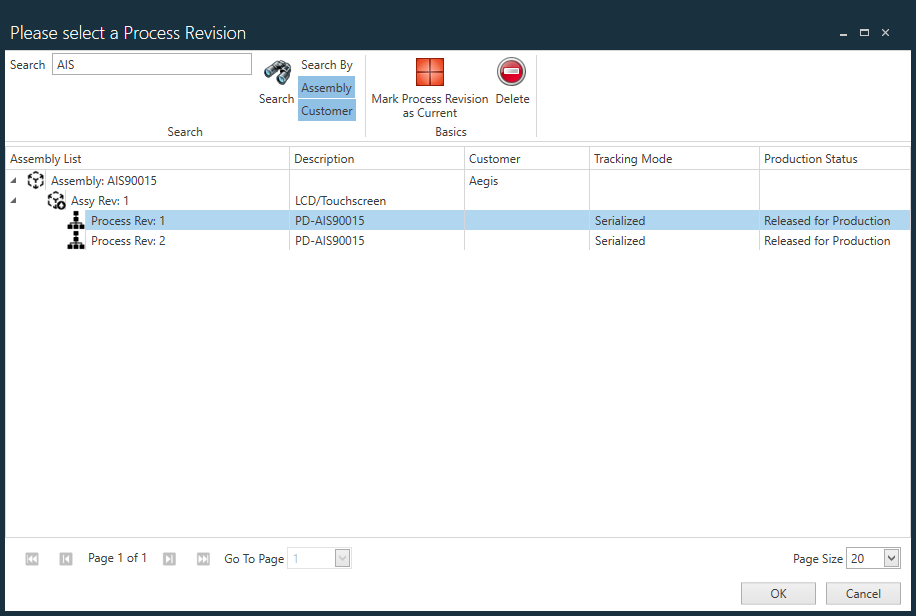Click the Mark Process Revision as Current icon
Image resolution: width=916 pixels, height=616 pixels.
pos(429,72)
